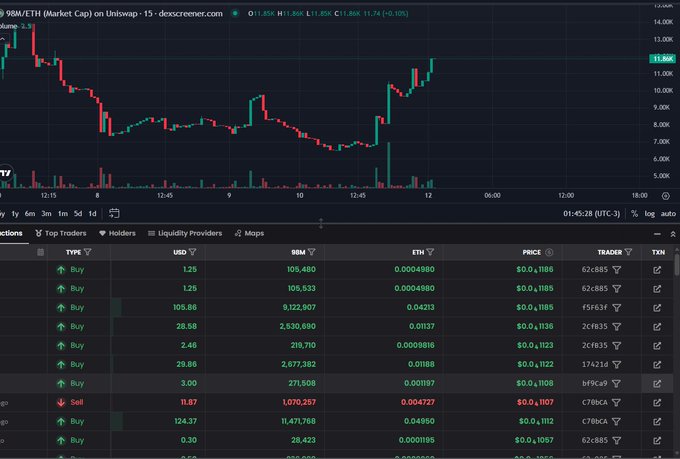This screenshot has width=680, height=459.
Task: Open transaction link for 11.87 USD sell
Action: (x=657, y=403)
